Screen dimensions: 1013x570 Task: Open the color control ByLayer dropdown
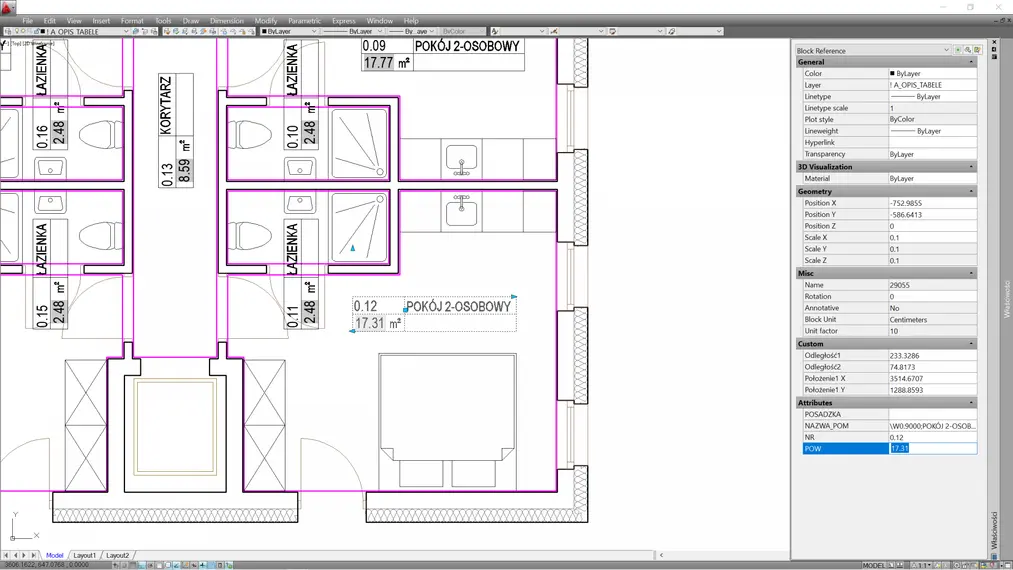pyautogui.click(x=289, y=31)
